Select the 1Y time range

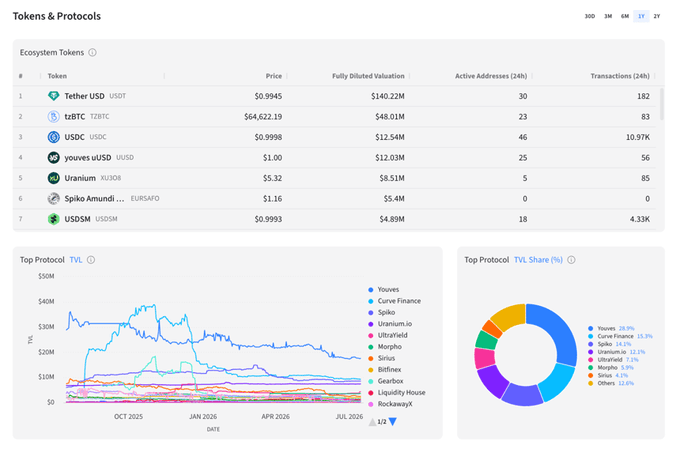click(641, 16)
